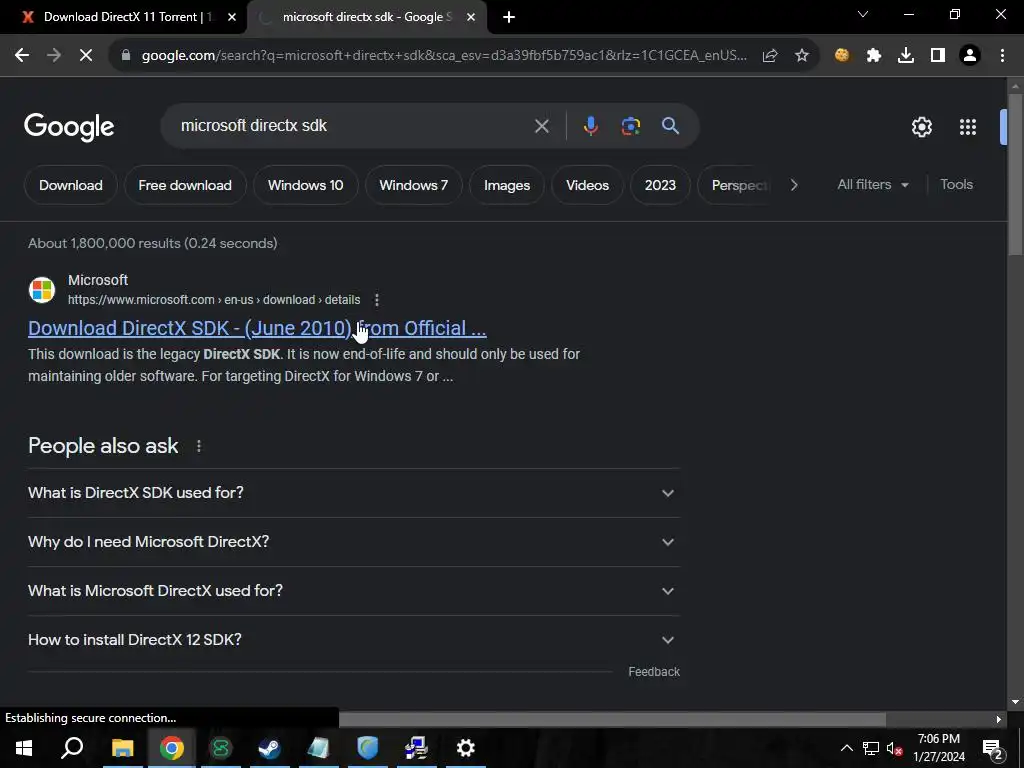This screenshot has height=768, width=1024.
Task: Show hidden system tray icons
Action: point(846,748)
